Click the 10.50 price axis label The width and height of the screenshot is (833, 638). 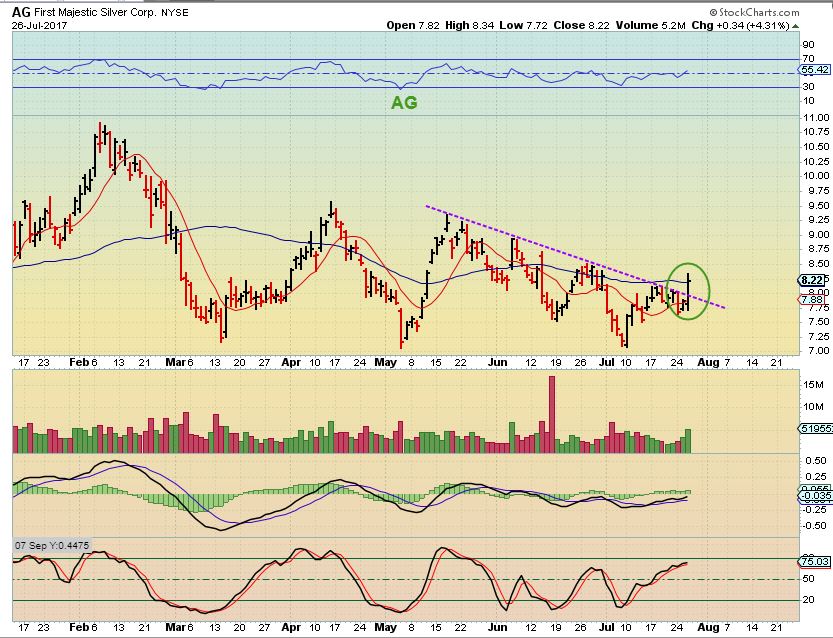point(817,147)
